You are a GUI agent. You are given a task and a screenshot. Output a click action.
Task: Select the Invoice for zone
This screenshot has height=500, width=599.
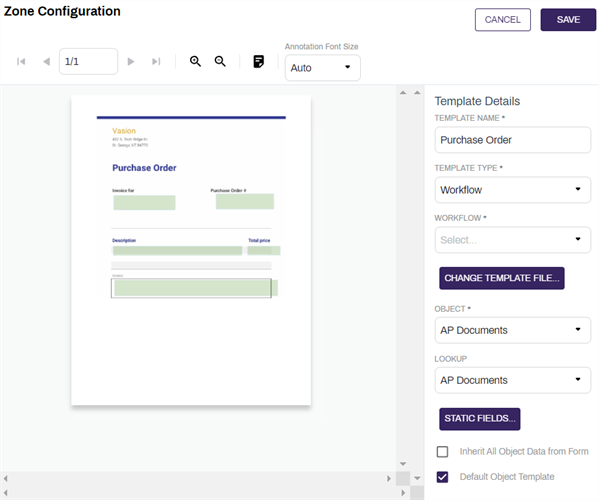point(144,202)
